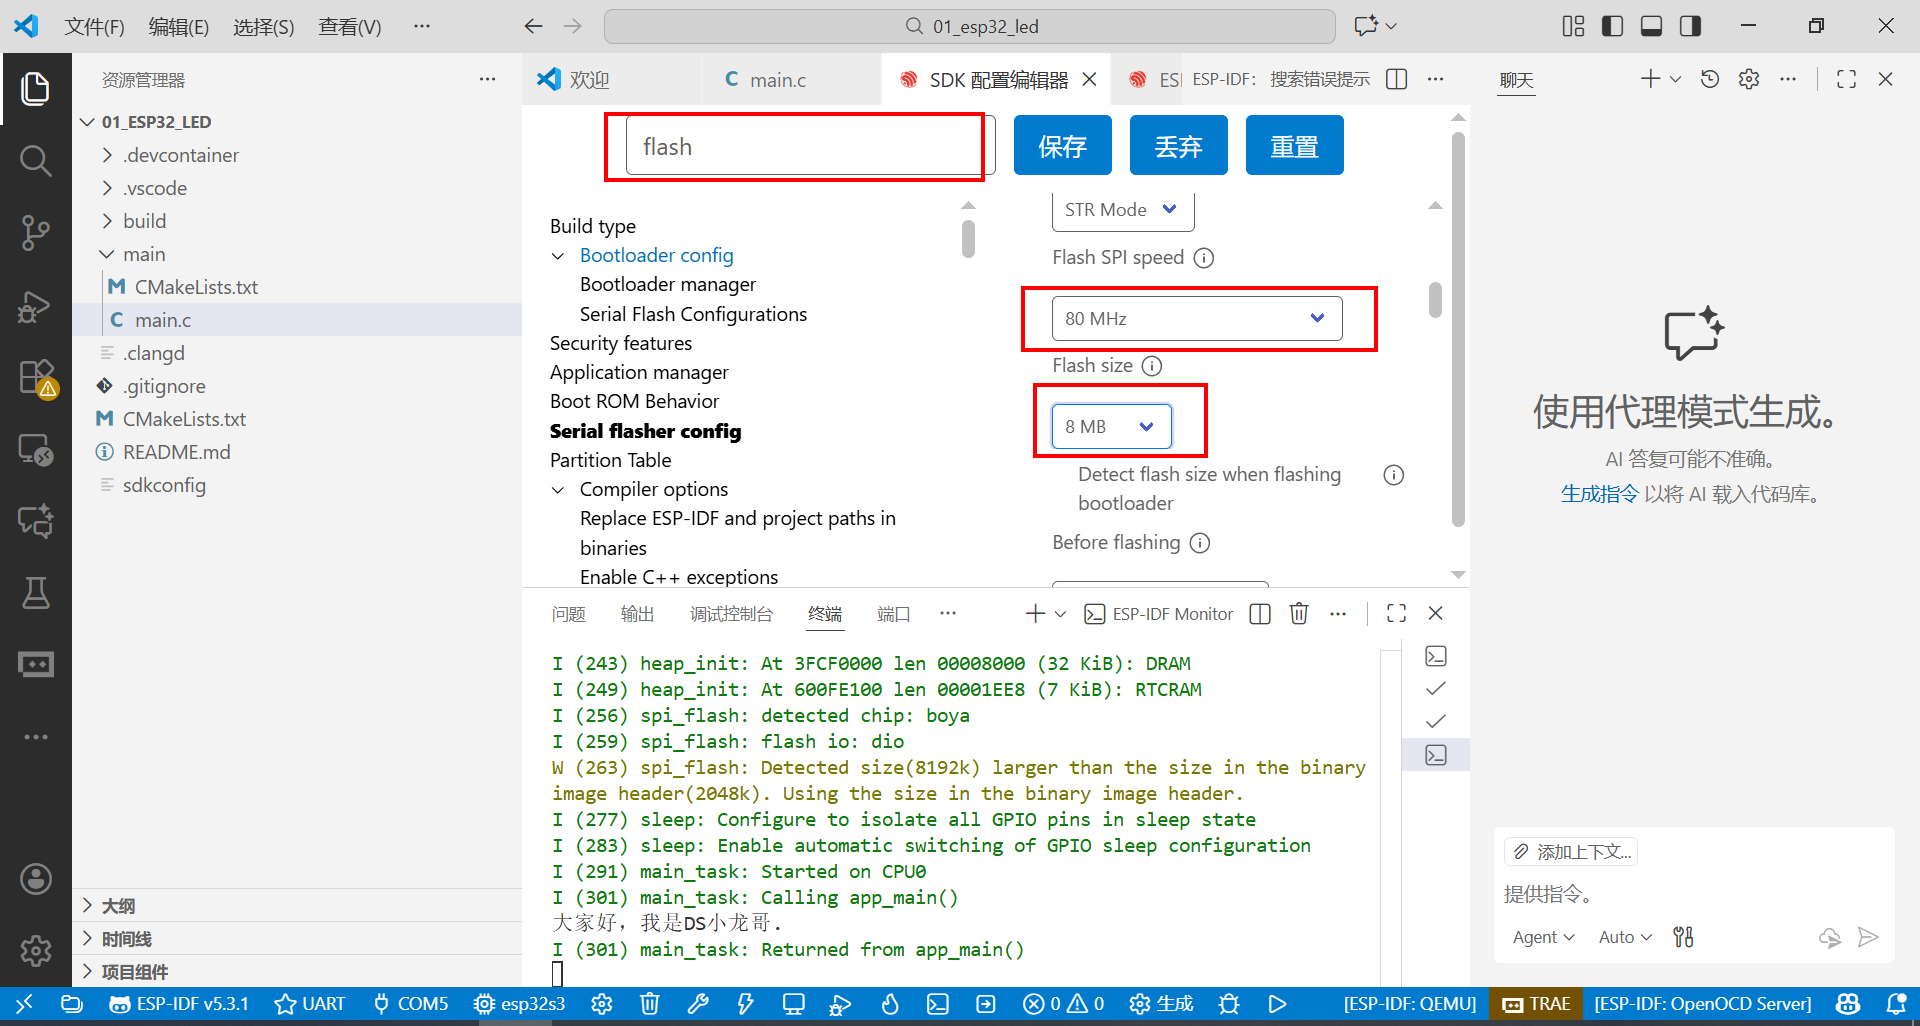Open the STR Mode dropdown
Viewport: 1920px width, 1026px height.
[1123, 209]
